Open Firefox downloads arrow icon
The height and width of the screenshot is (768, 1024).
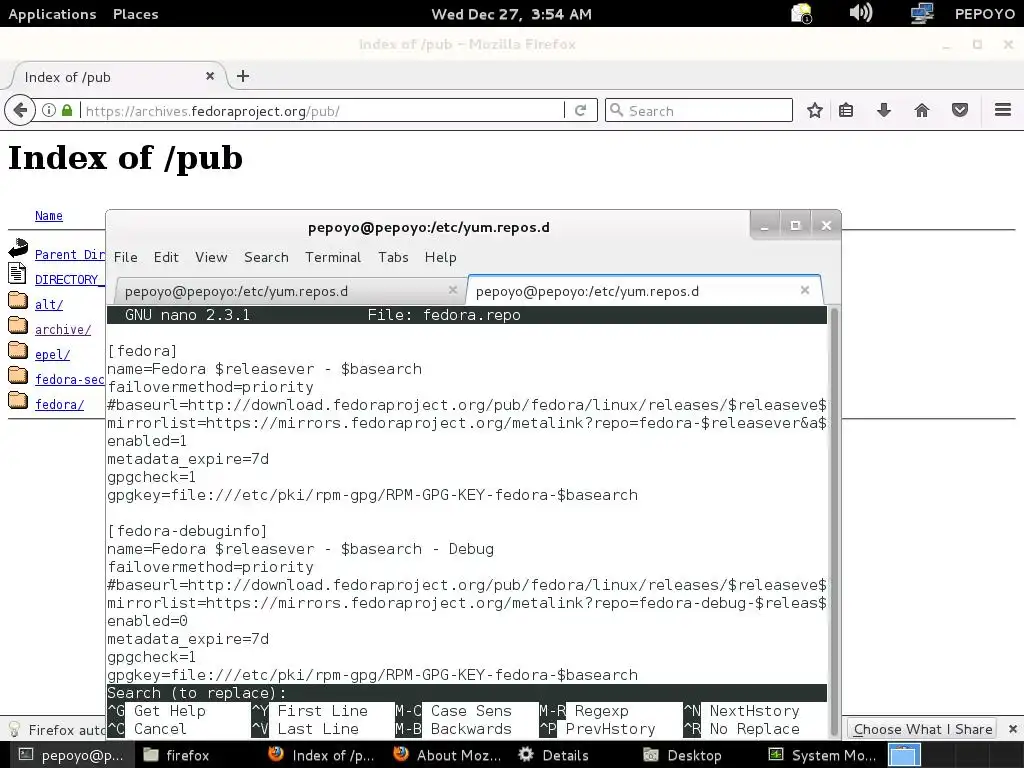(x=884, y=110)
